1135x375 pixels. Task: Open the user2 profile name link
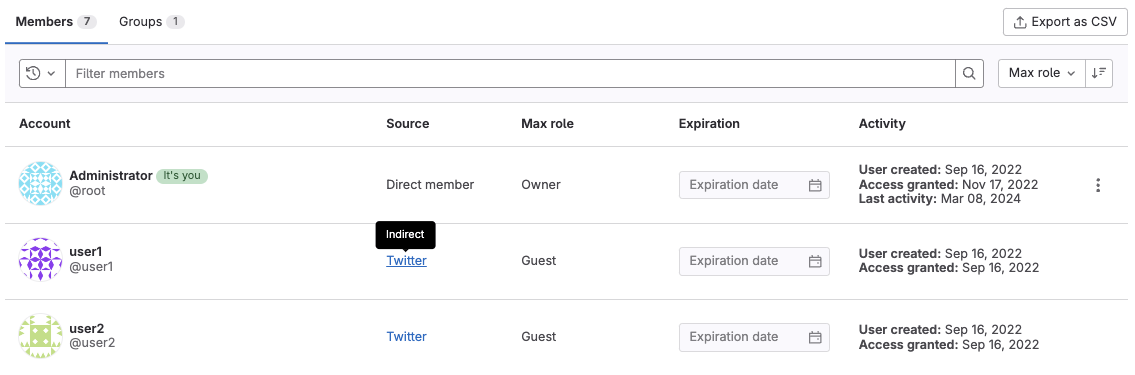click(87, 328)
